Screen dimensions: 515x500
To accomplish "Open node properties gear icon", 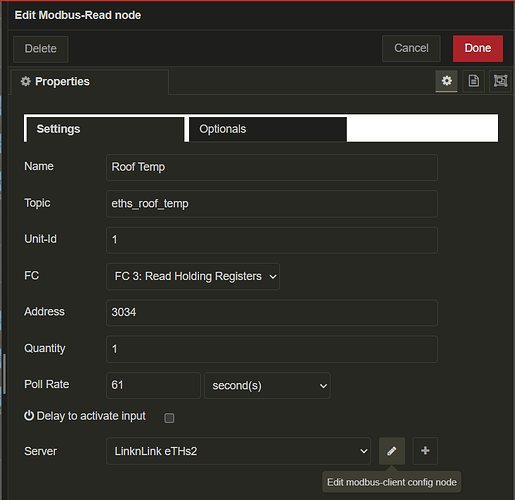I will 446,81.
